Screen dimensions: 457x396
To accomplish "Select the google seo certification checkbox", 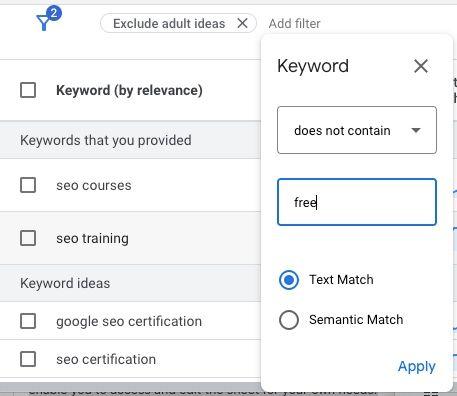I will pyautogui.click(x=28, y=321).
